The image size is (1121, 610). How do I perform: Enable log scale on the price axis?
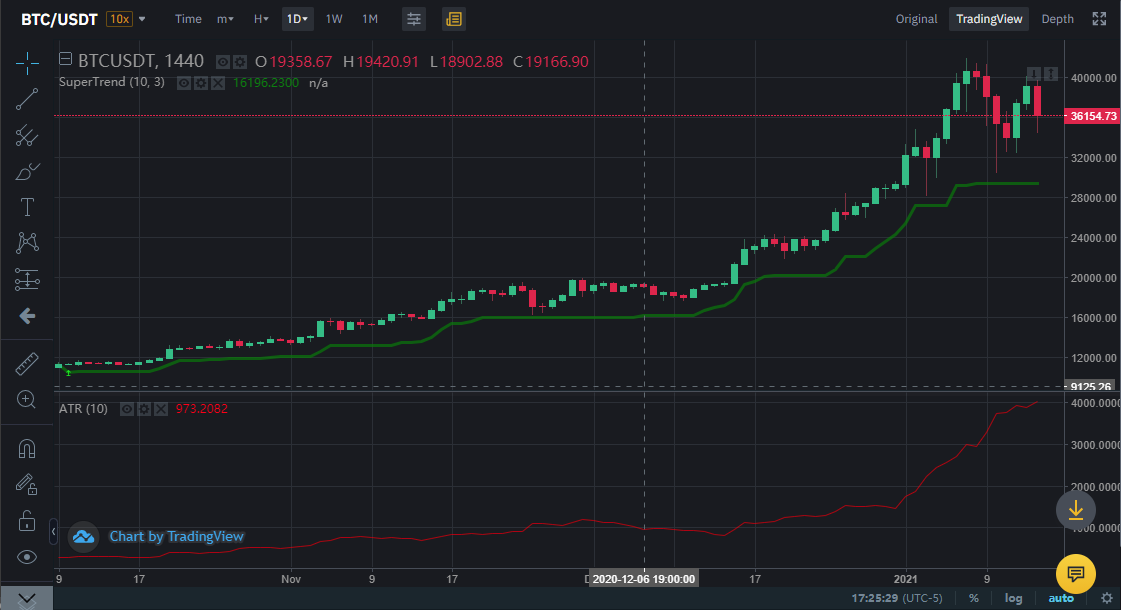click(x=1014, y=598)
